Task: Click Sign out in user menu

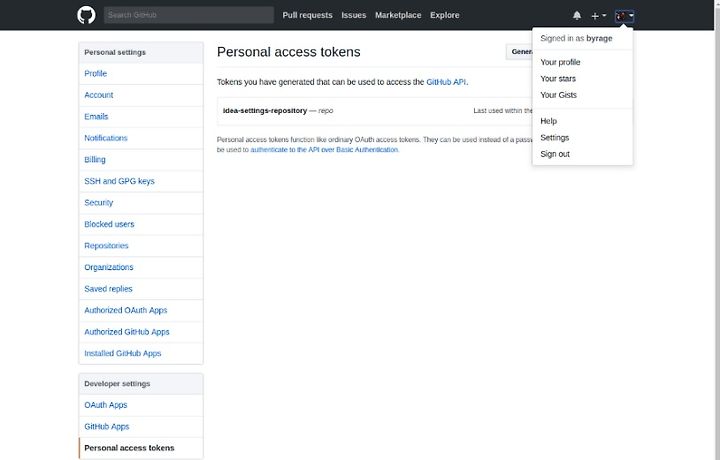Action: [x=582, y=154]
